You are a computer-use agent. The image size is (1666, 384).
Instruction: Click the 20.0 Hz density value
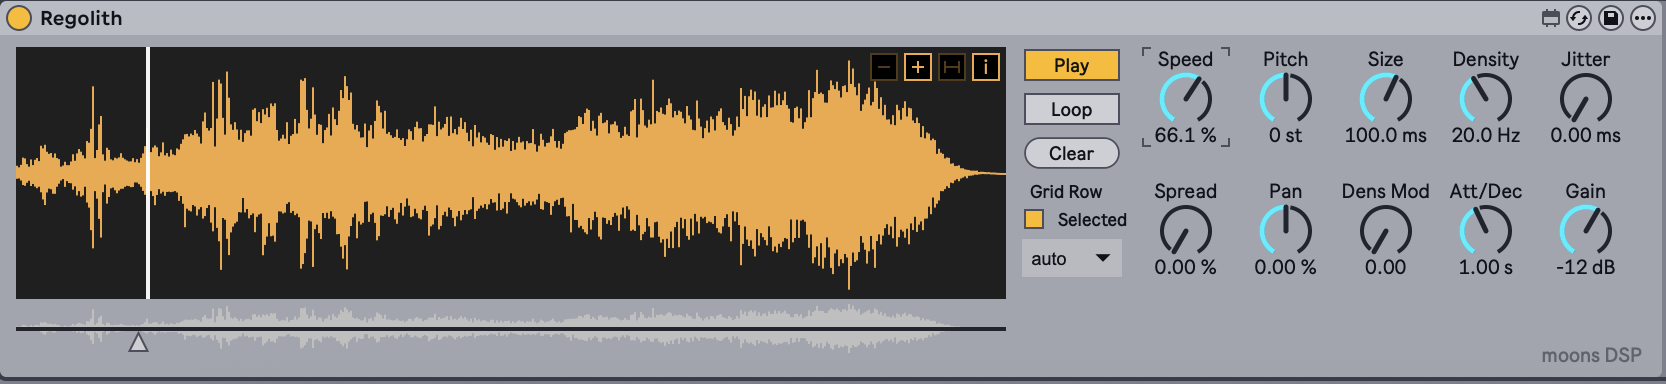pyautogui.click(x=1485, y=135)
